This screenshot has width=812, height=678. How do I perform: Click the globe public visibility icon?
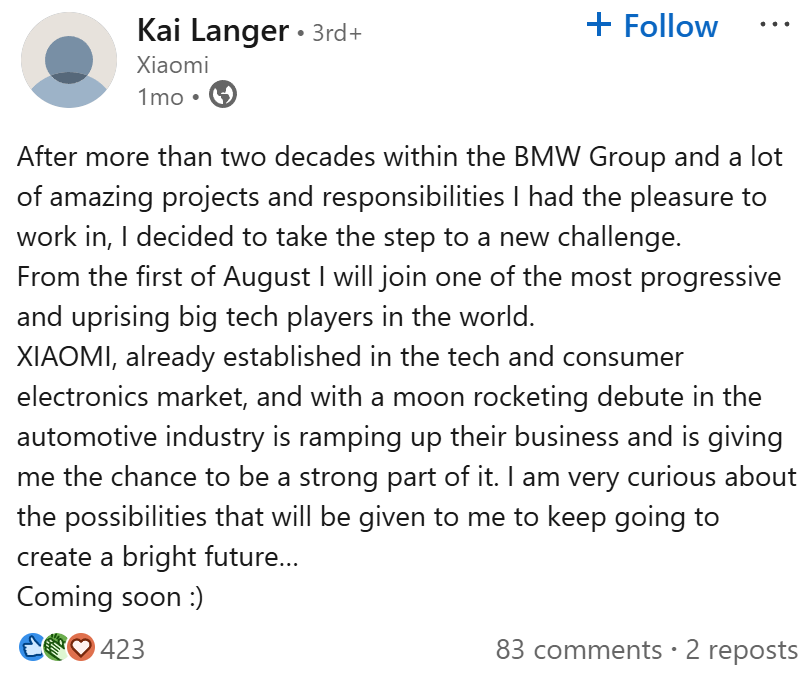tap(223, 95)
